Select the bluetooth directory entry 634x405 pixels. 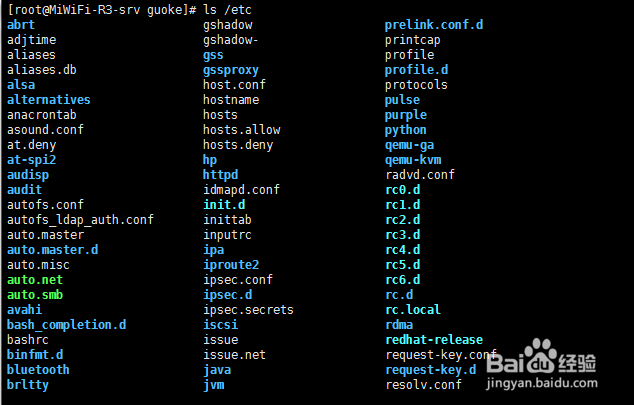(x=38, y=370)
